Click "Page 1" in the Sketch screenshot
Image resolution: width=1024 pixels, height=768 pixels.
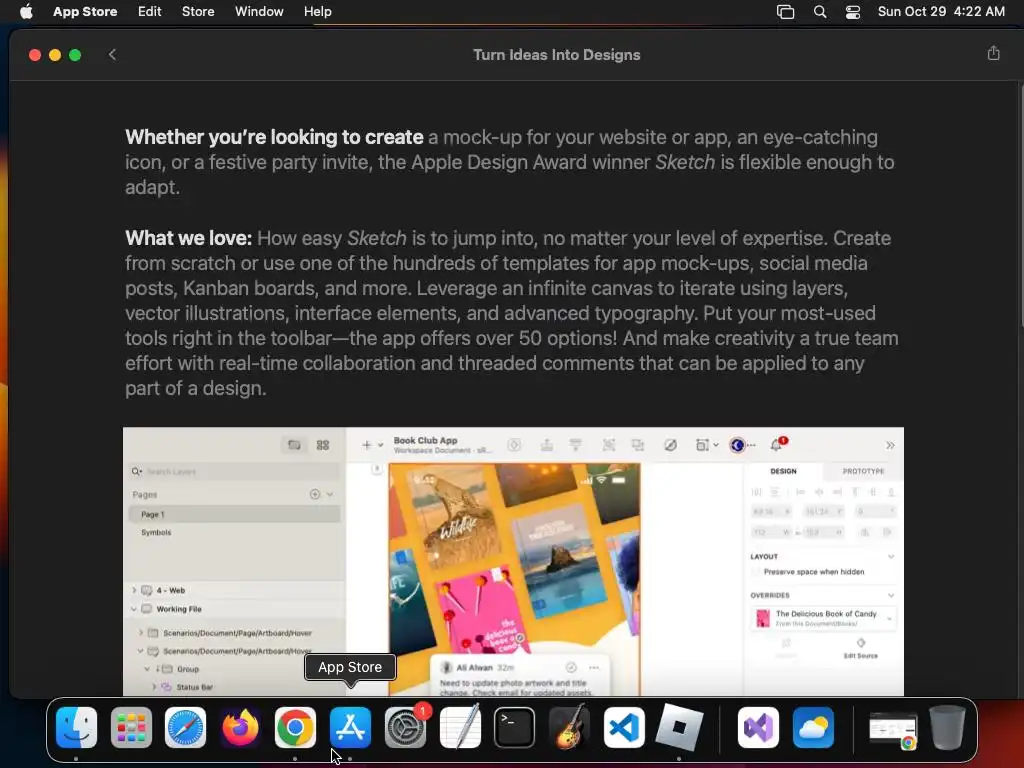(234, 514)
